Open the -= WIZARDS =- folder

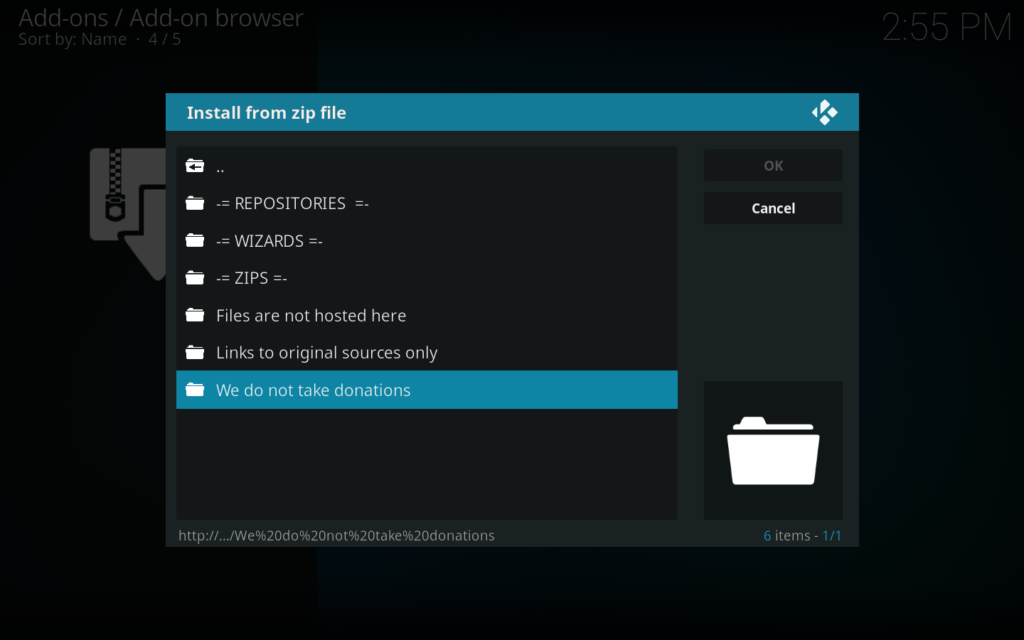point(426,240)
